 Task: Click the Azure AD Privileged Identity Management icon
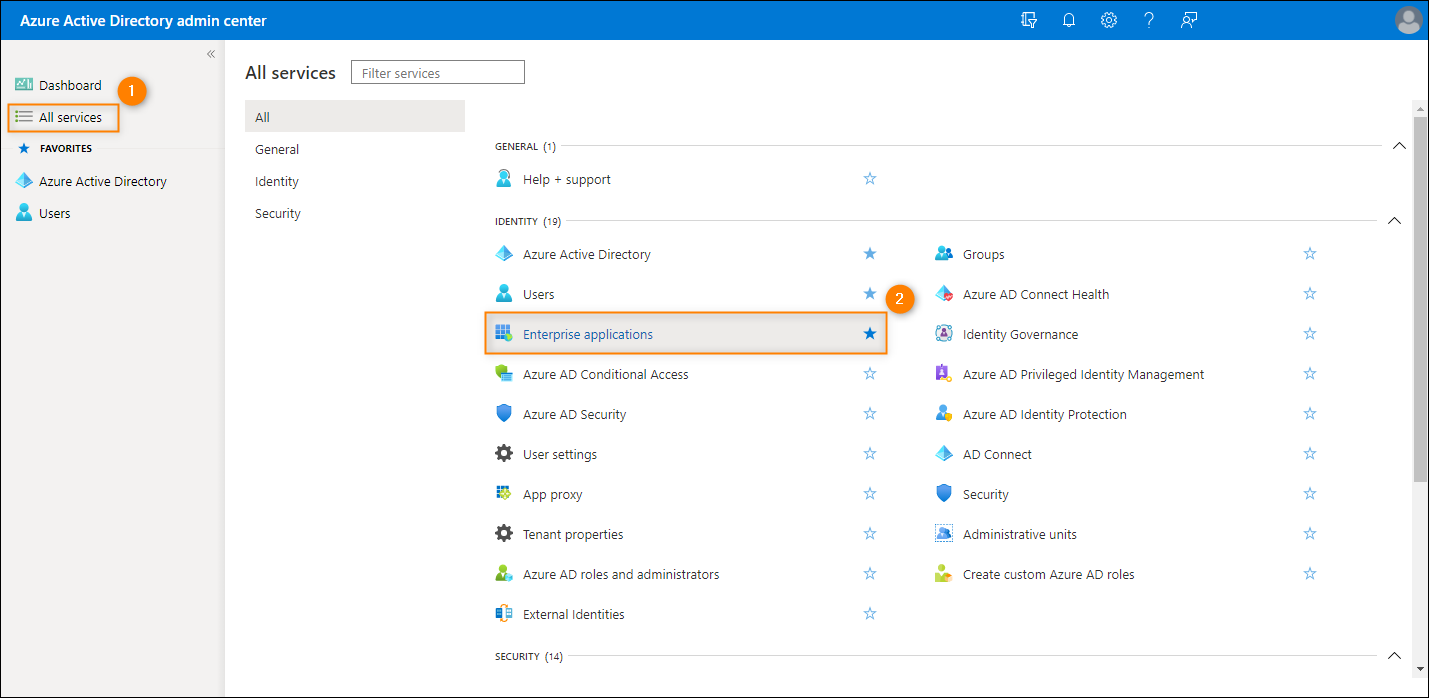coord(944,374)
